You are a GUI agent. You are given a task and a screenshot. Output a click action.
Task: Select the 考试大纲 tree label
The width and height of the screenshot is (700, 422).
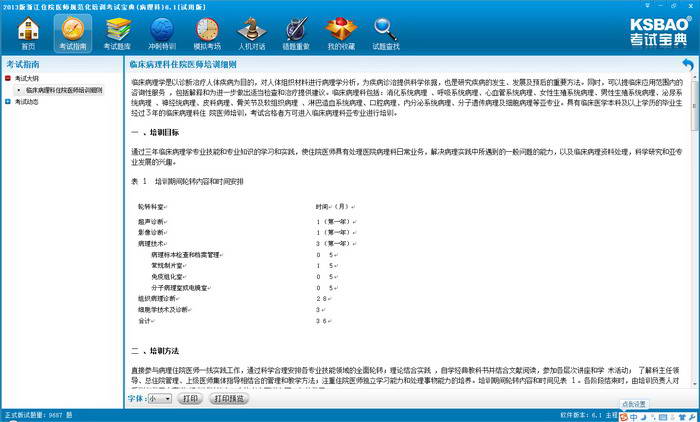[x=27, y=78]
